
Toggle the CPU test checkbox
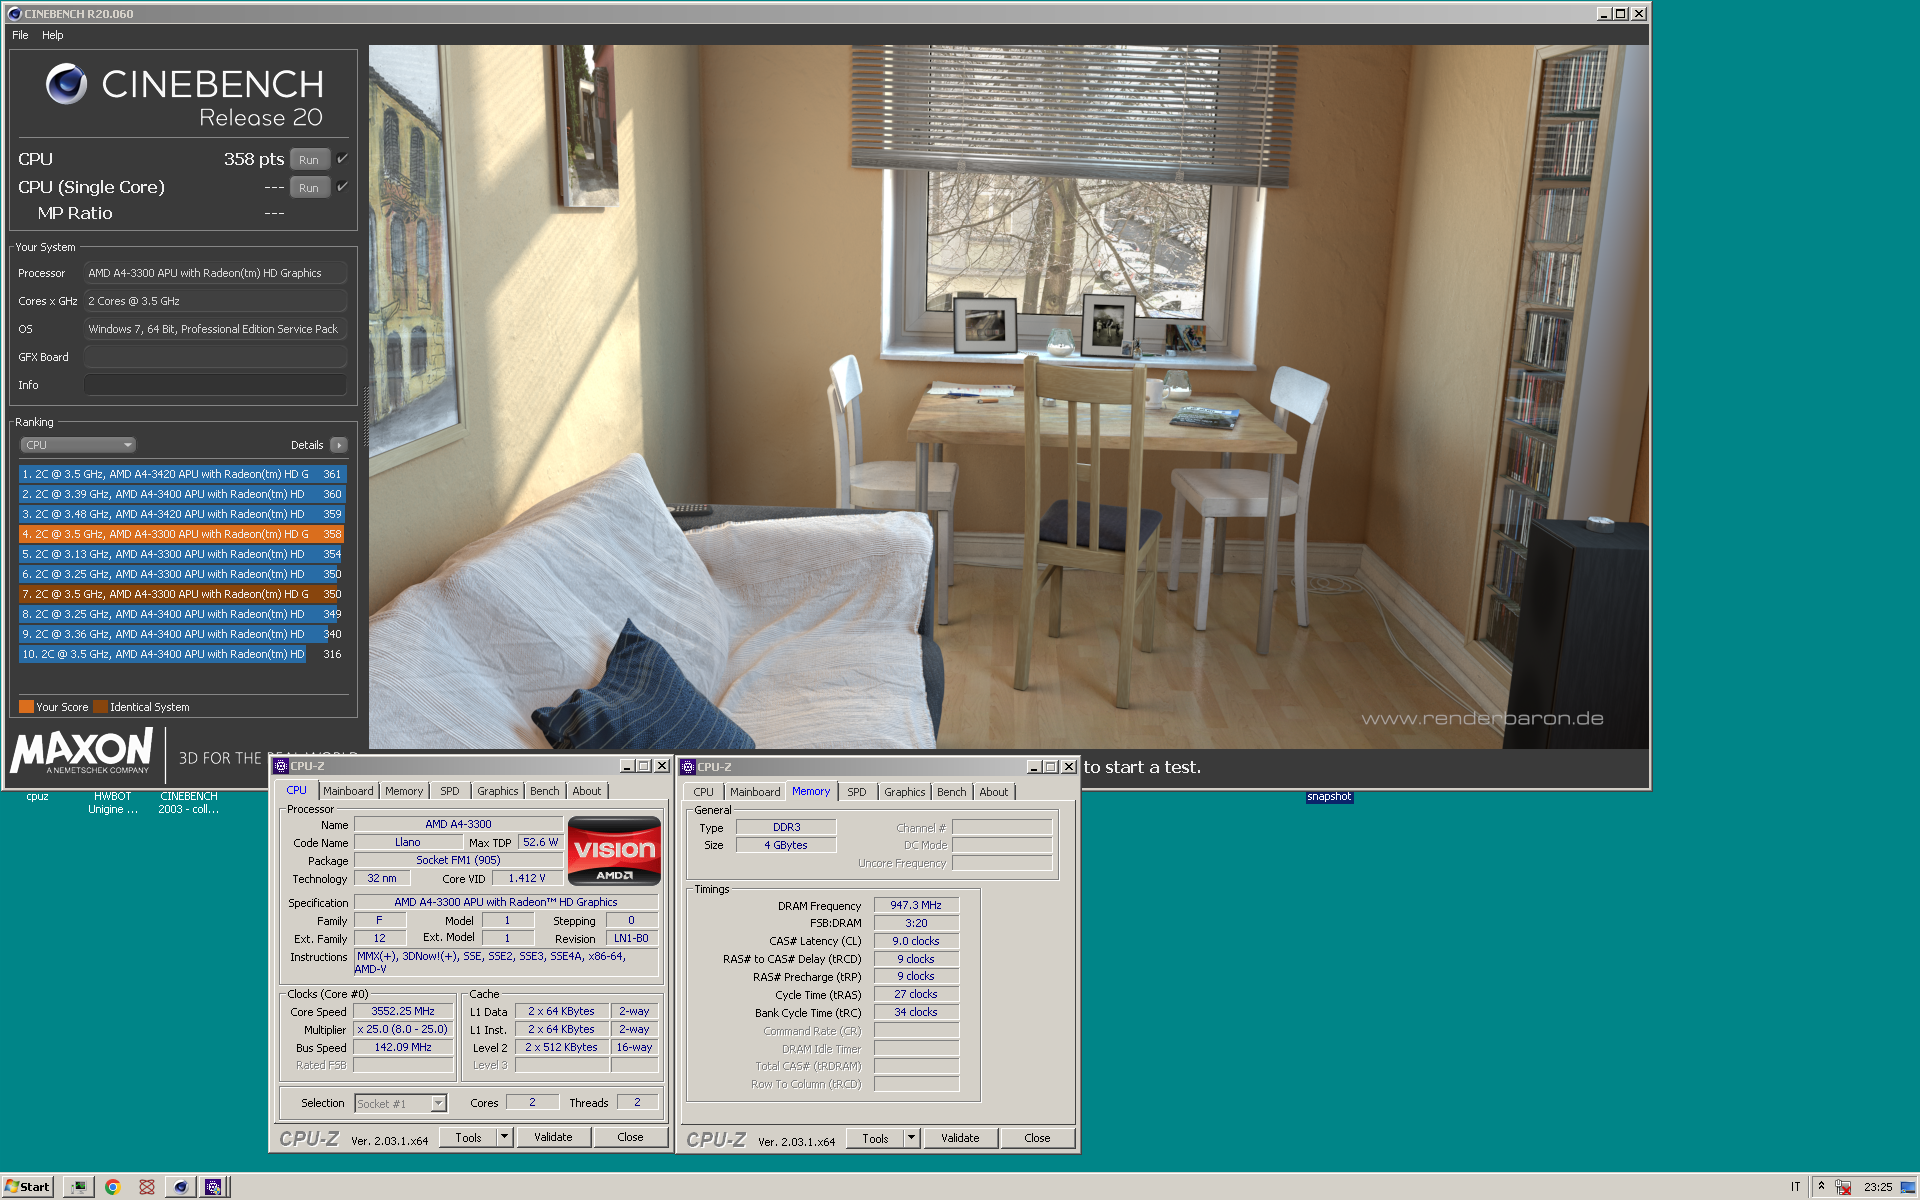342,159
